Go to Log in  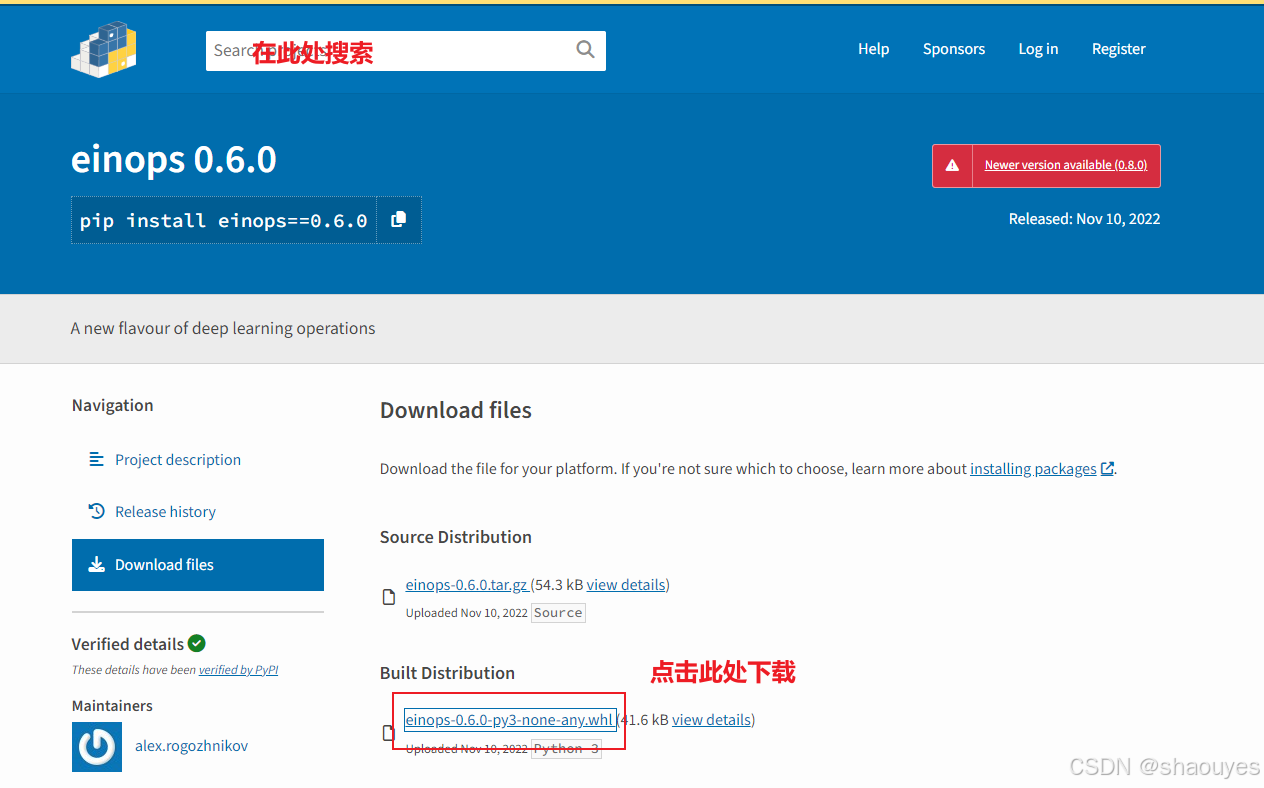(1038, 49)
